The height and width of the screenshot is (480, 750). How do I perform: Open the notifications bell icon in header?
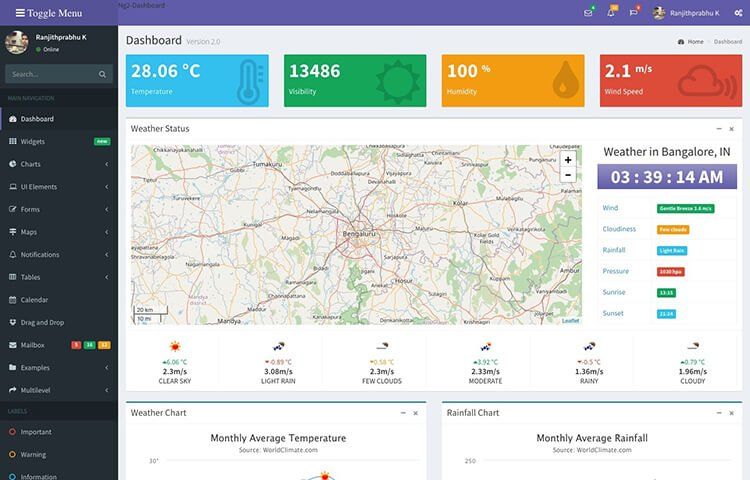(x=611, y=13)
